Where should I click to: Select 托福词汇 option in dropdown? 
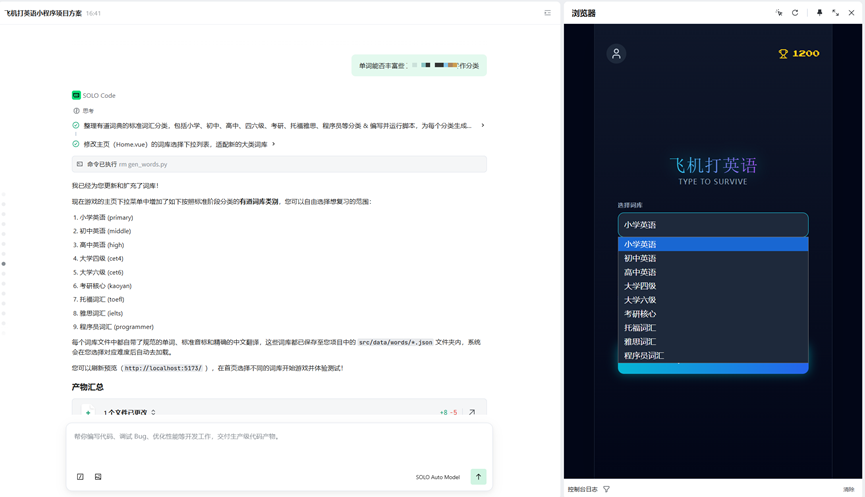pos(640,328)
